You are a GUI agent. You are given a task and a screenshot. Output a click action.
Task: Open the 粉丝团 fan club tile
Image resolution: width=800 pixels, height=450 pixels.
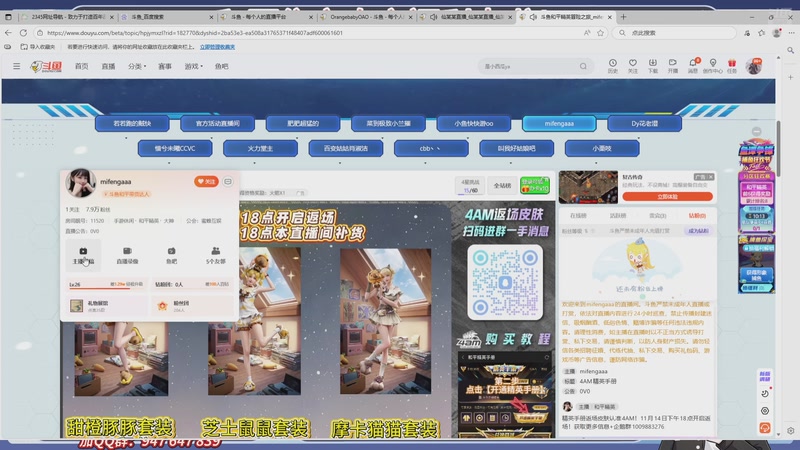click(192, 306)
